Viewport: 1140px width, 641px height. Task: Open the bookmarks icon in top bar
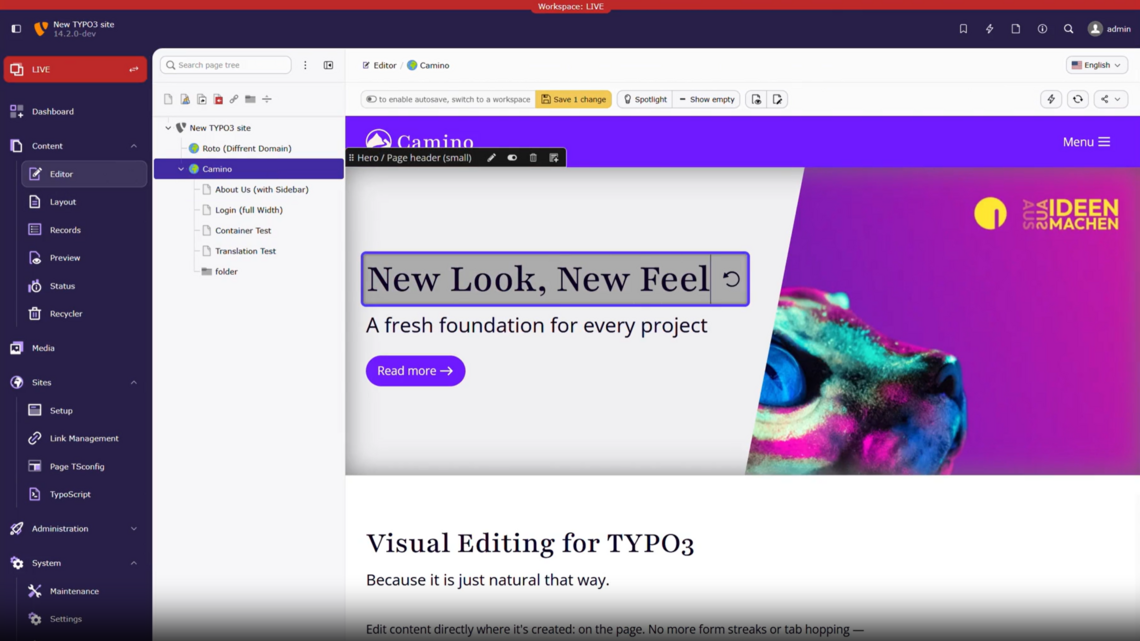pyautogui.click(x=963, y=29)
